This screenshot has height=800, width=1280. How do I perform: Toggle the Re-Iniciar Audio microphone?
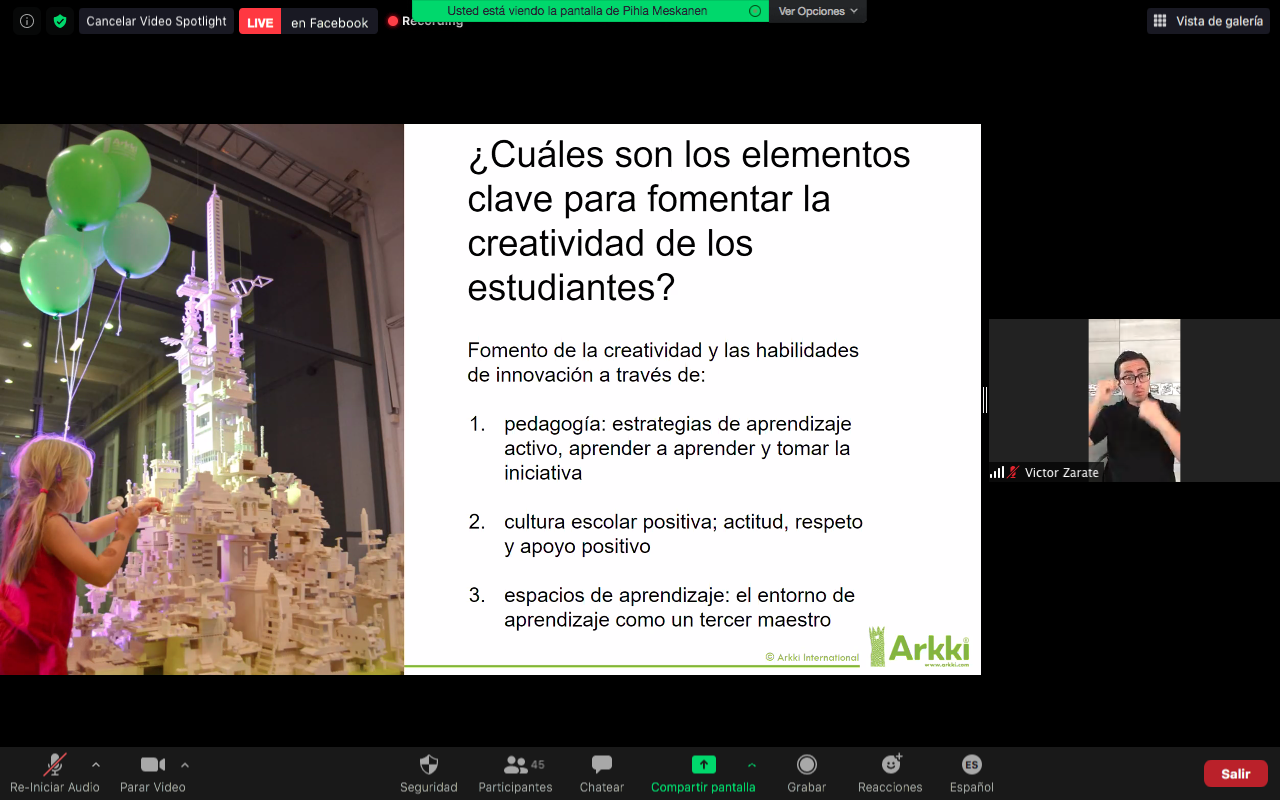(55, 765)
